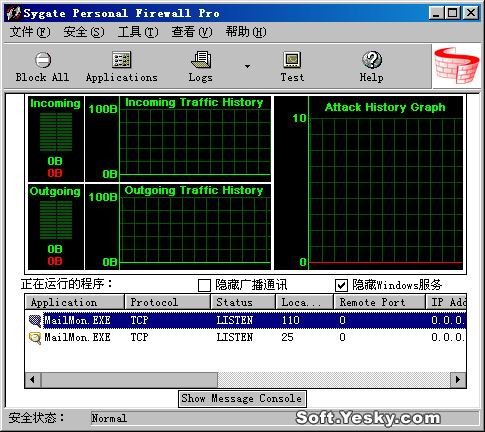Open the 工具(T) menu

138,32
